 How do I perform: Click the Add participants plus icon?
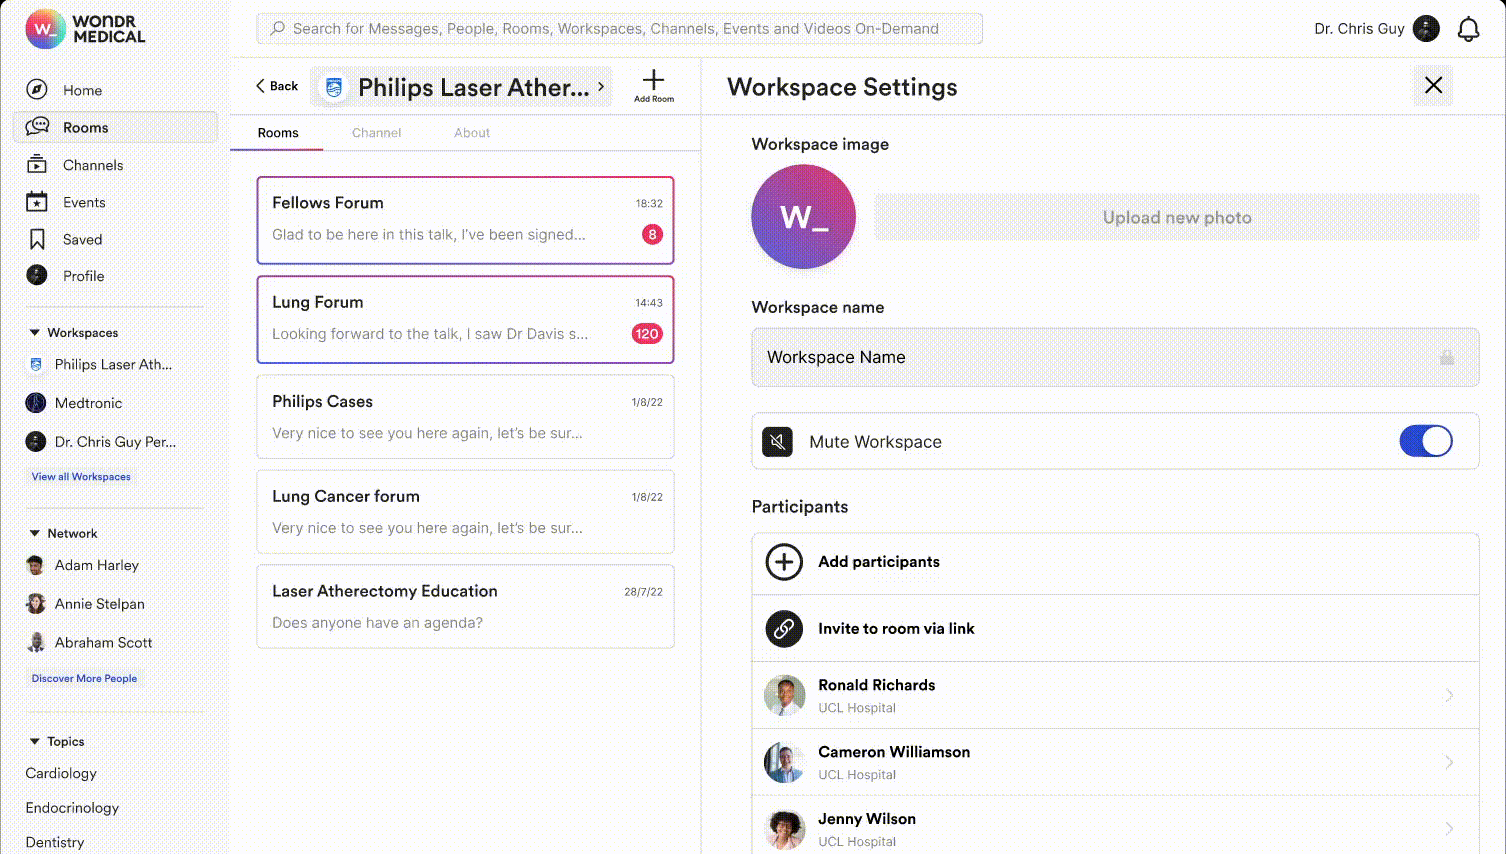784,562
